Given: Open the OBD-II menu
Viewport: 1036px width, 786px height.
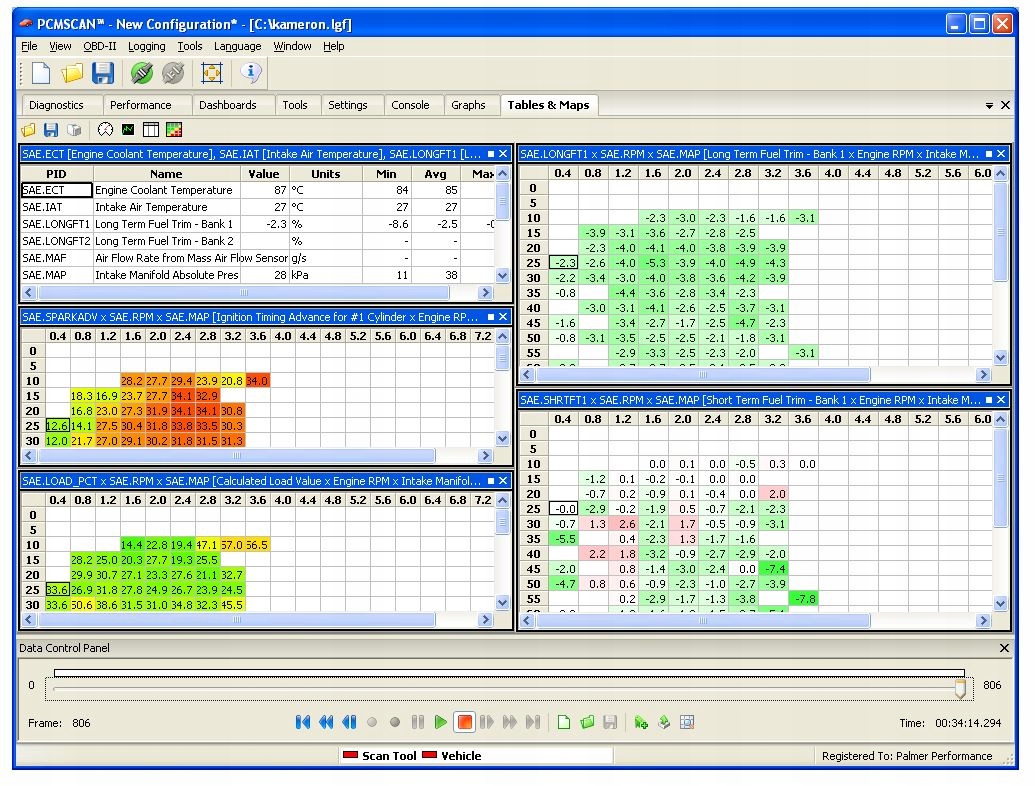Looking at the screenshot, I should [x=99, y=46].
